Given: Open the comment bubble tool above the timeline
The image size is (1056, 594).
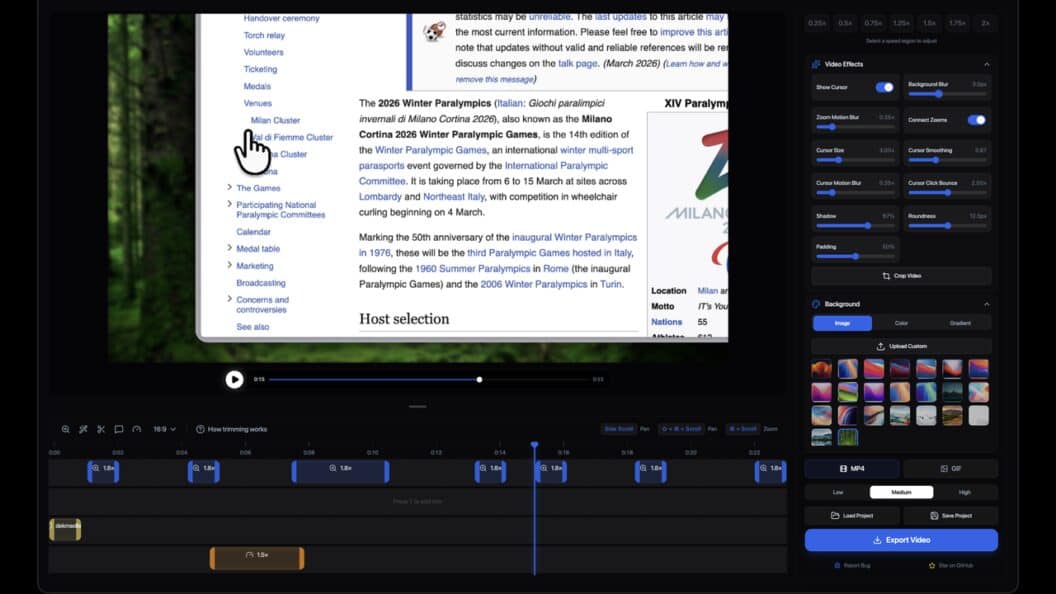Looking at the screenshot, I should pyautogui.click(x=117, y=429).
